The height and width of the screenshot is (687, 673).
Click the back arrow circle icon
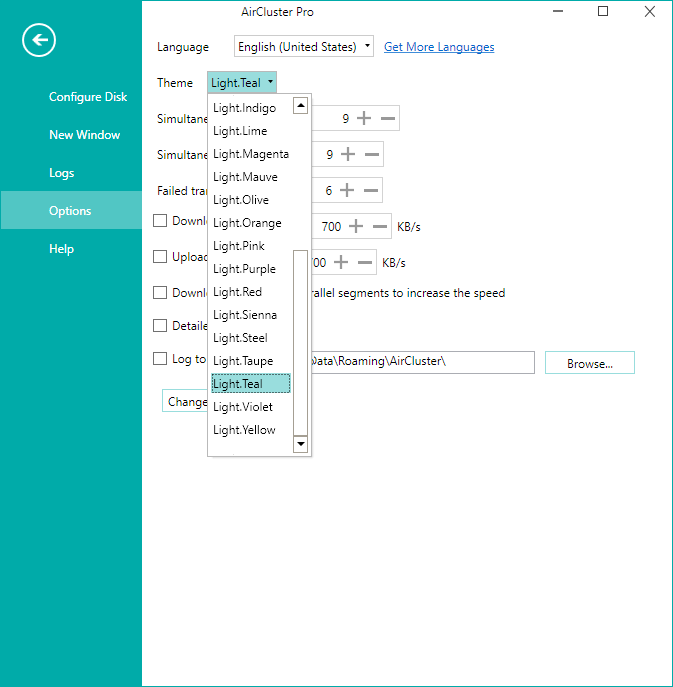pyautogui.click(x=39, y=40)
